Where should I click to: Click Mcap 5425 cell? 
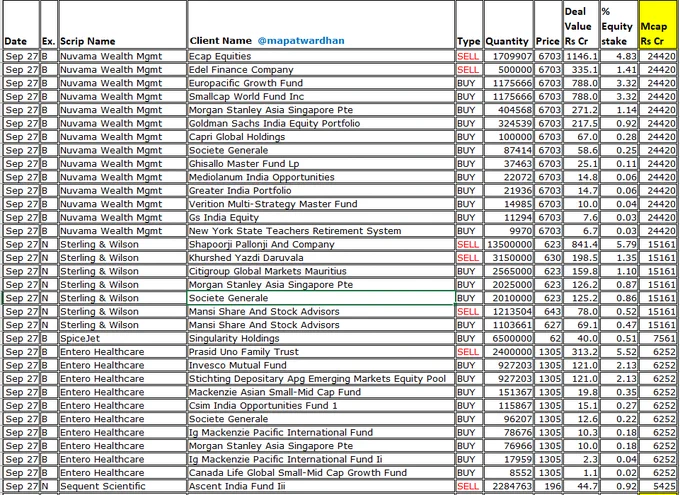point(657,486)
